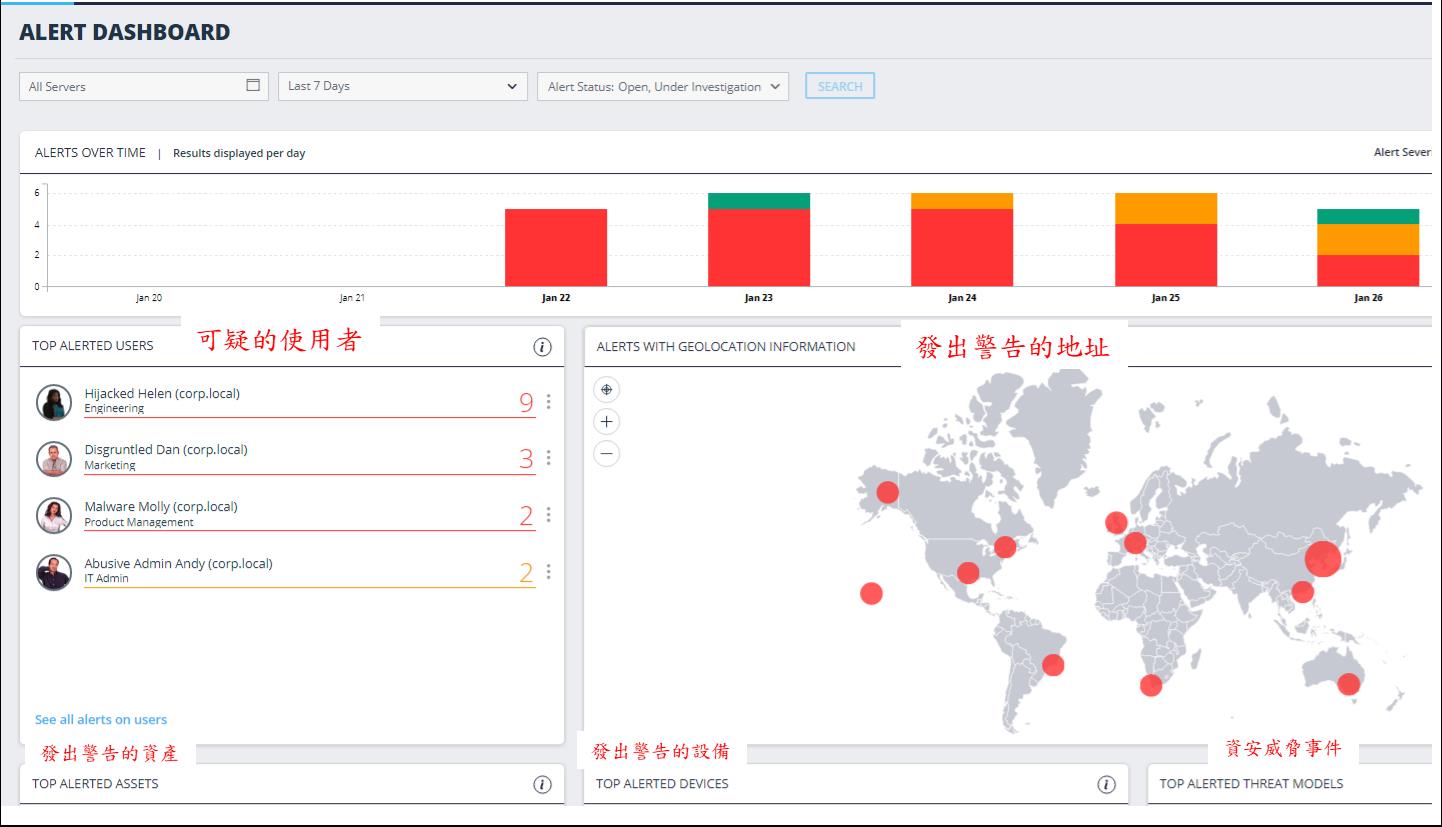
Task: Reset map view with the locate icon
Action: (x=606, y=390)
